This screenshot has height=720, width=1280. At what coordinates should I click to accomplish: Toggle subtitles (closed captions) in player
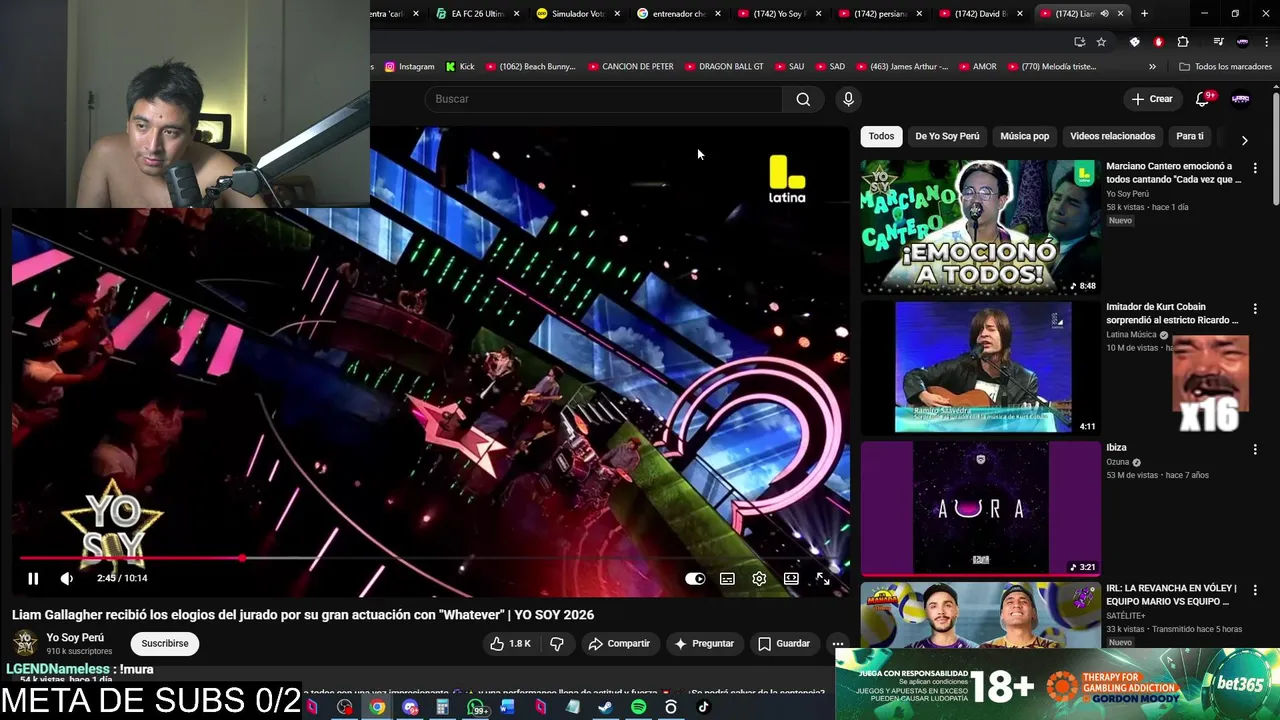click(727, 578)
